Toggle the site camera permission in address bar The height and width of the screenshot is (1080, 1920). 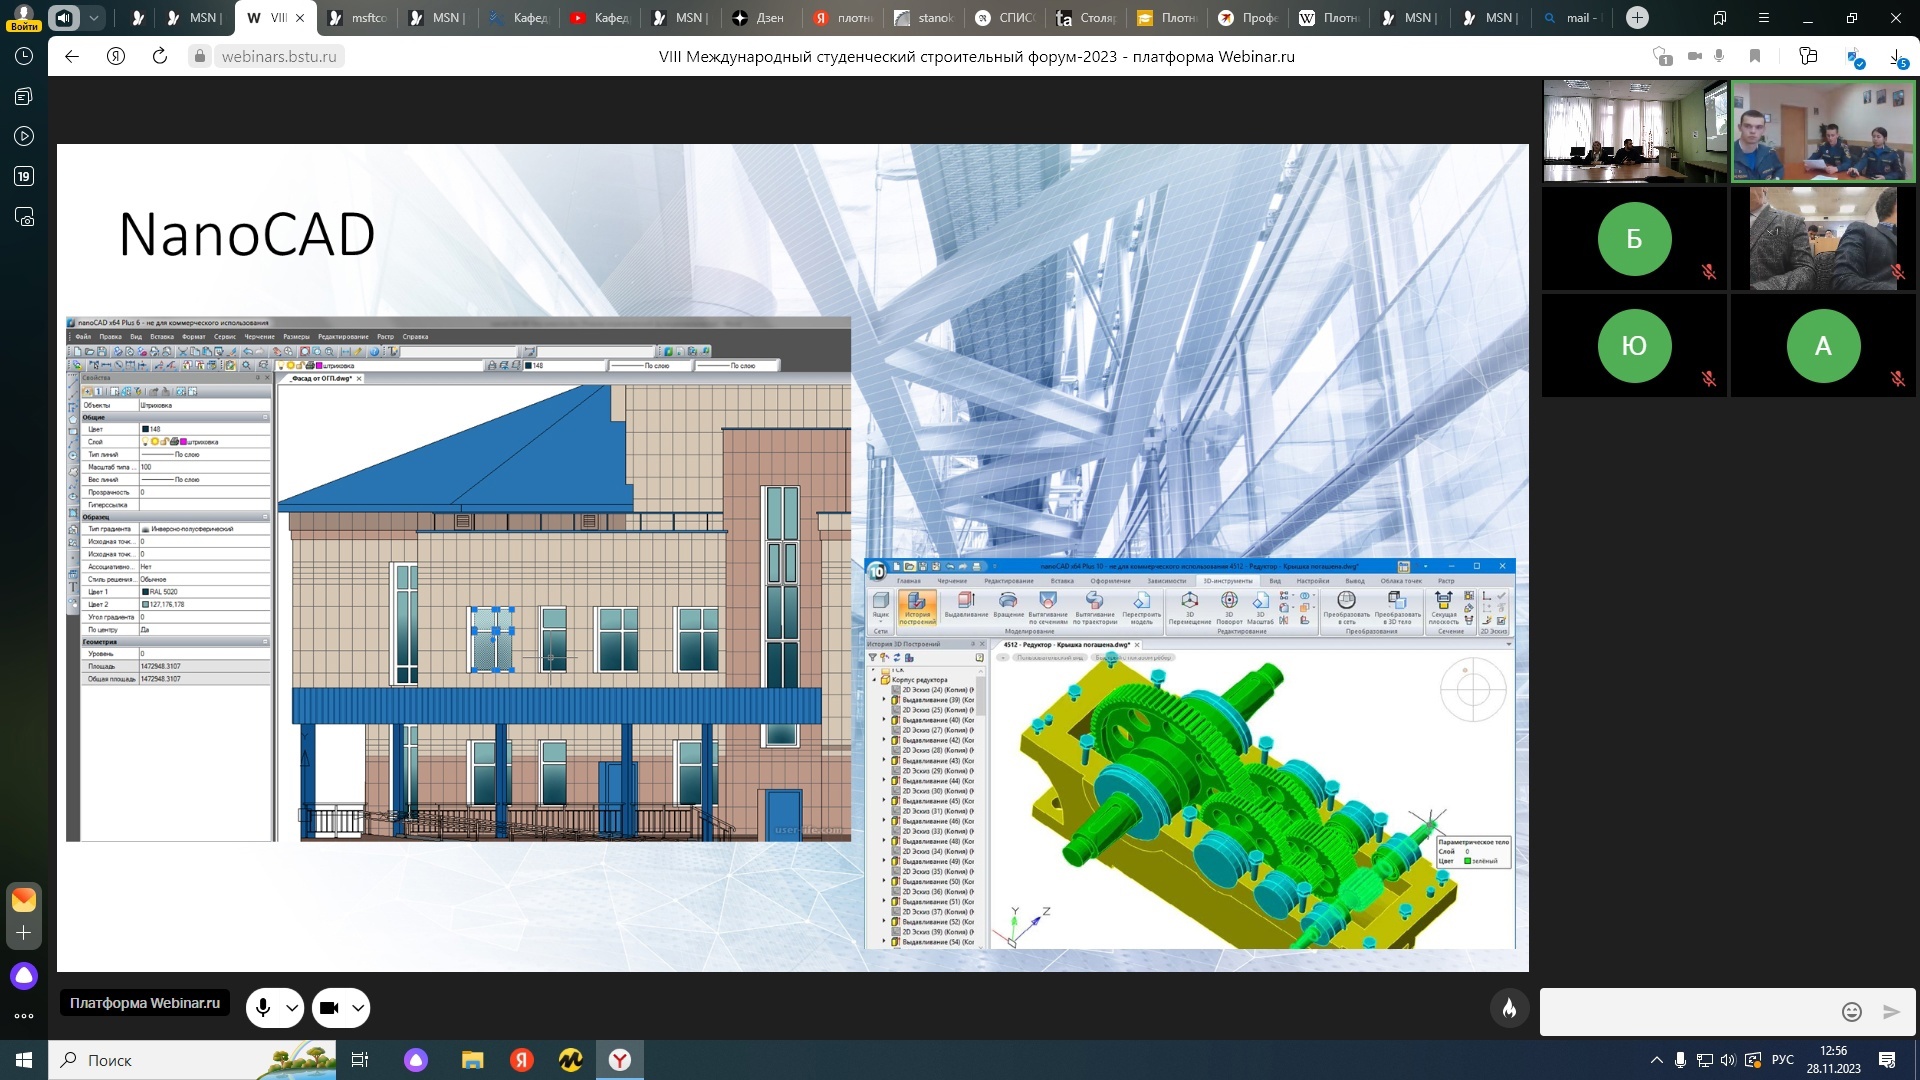click(x=1695, y=57)
